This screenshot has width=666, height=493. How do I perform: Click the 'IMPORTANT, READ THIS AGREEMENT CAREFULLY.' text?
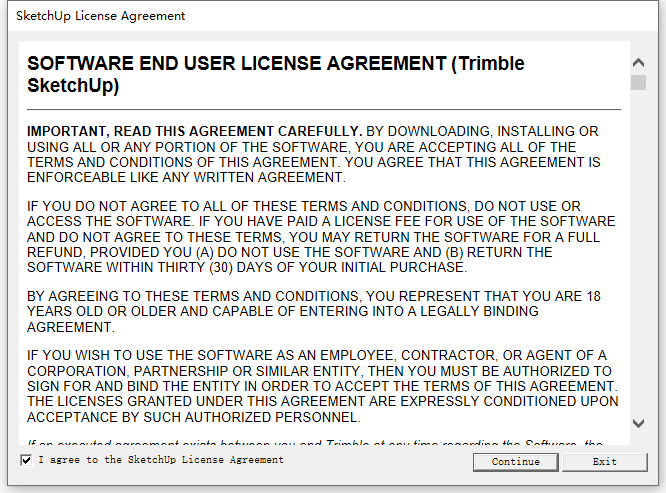pos(195,131)
